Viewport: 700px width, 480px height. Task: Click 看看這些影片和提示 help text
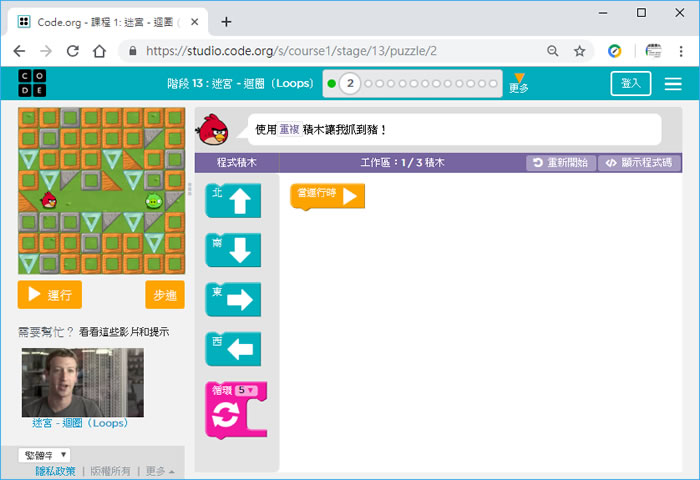[124, 332]
